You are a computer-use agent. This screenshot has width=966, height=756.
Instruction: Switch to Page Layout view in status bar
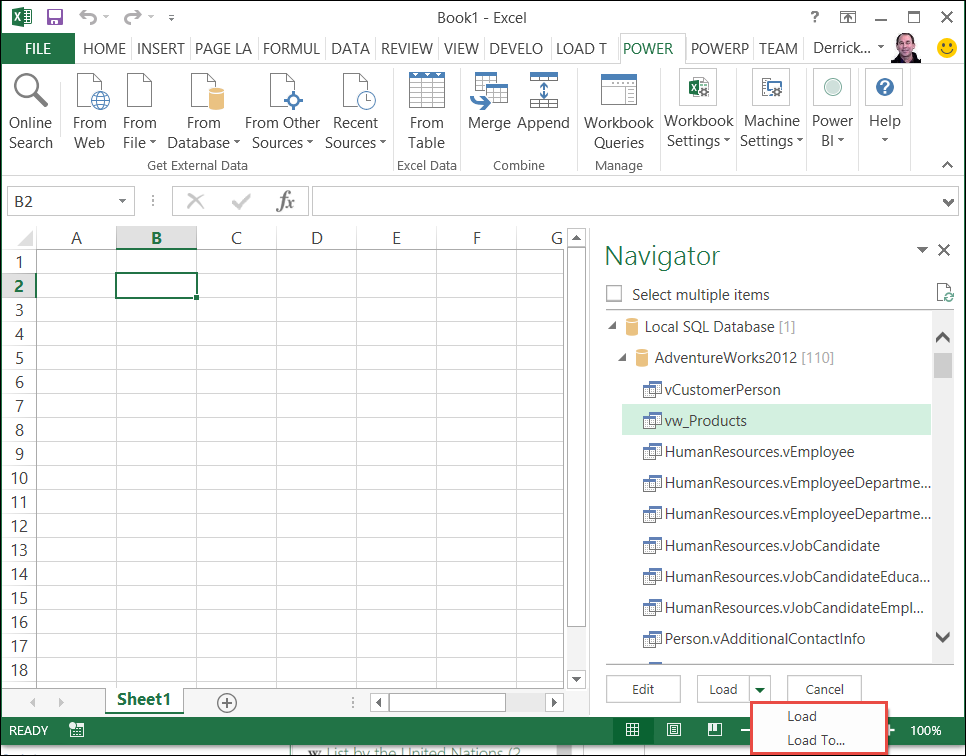point(674,730)
